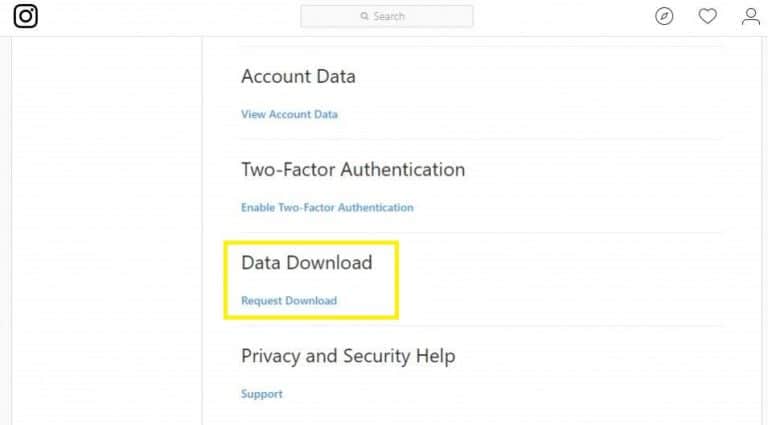The width and height of the screenshot is (768, 425).
Task: Click the divider line below Enable Two-Factor Authentication
Action: [x=481, y=232]
